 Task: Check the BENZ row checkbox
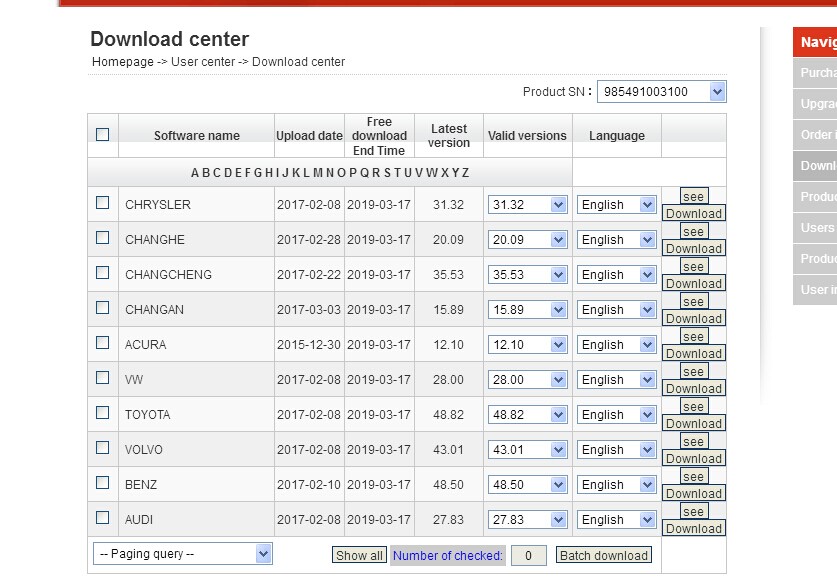[102, 483]
